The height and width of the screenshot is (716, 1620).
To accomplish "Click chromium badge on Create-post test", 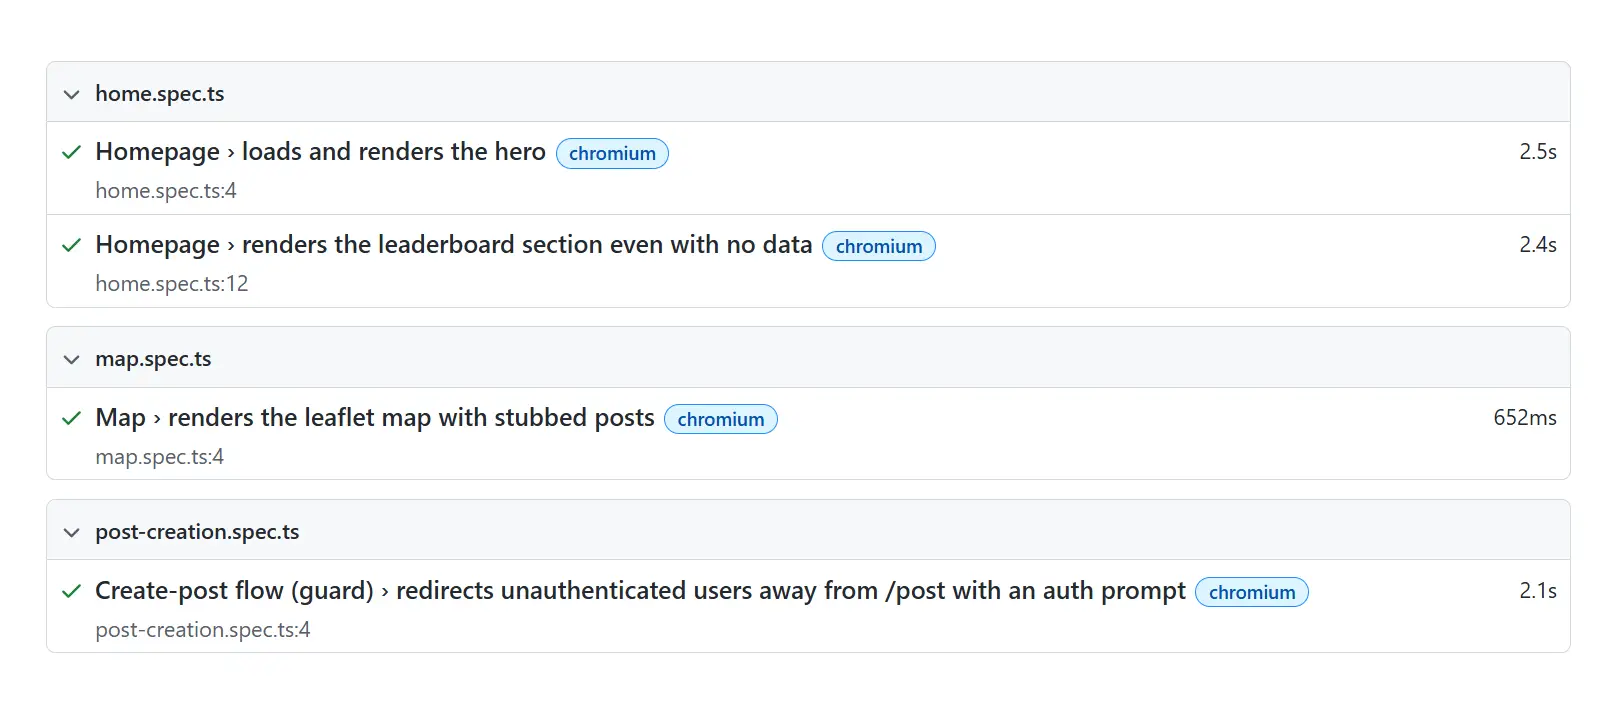I will pos(1252,592).
